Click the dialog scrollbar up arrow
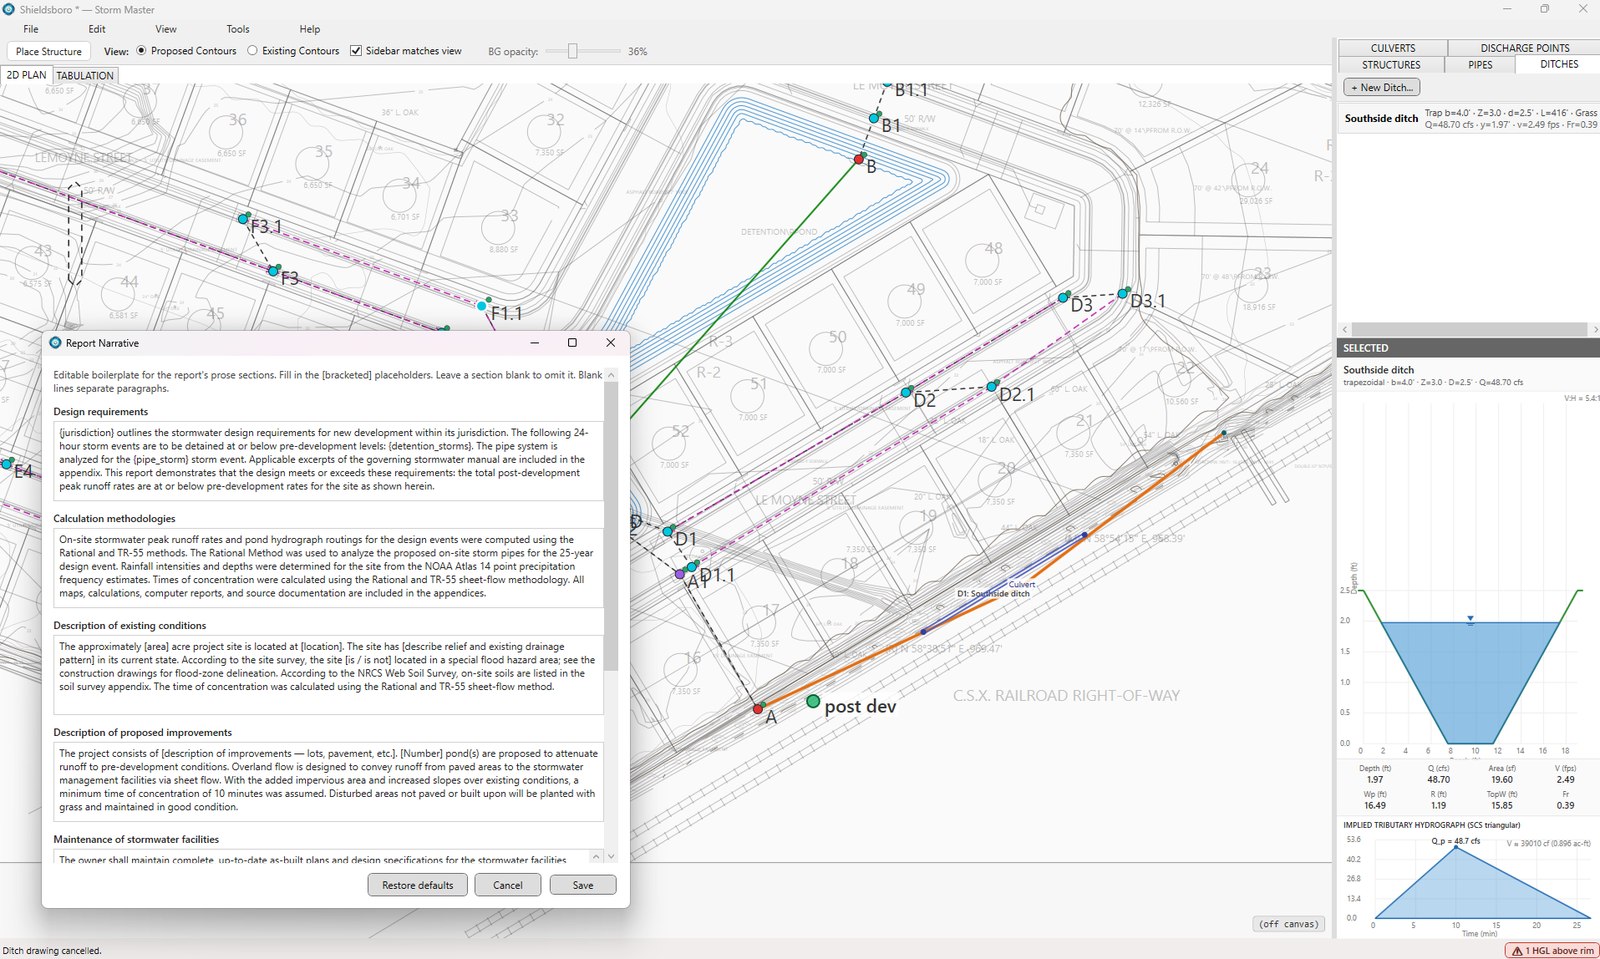1600x959 pixels. point(611,375)
